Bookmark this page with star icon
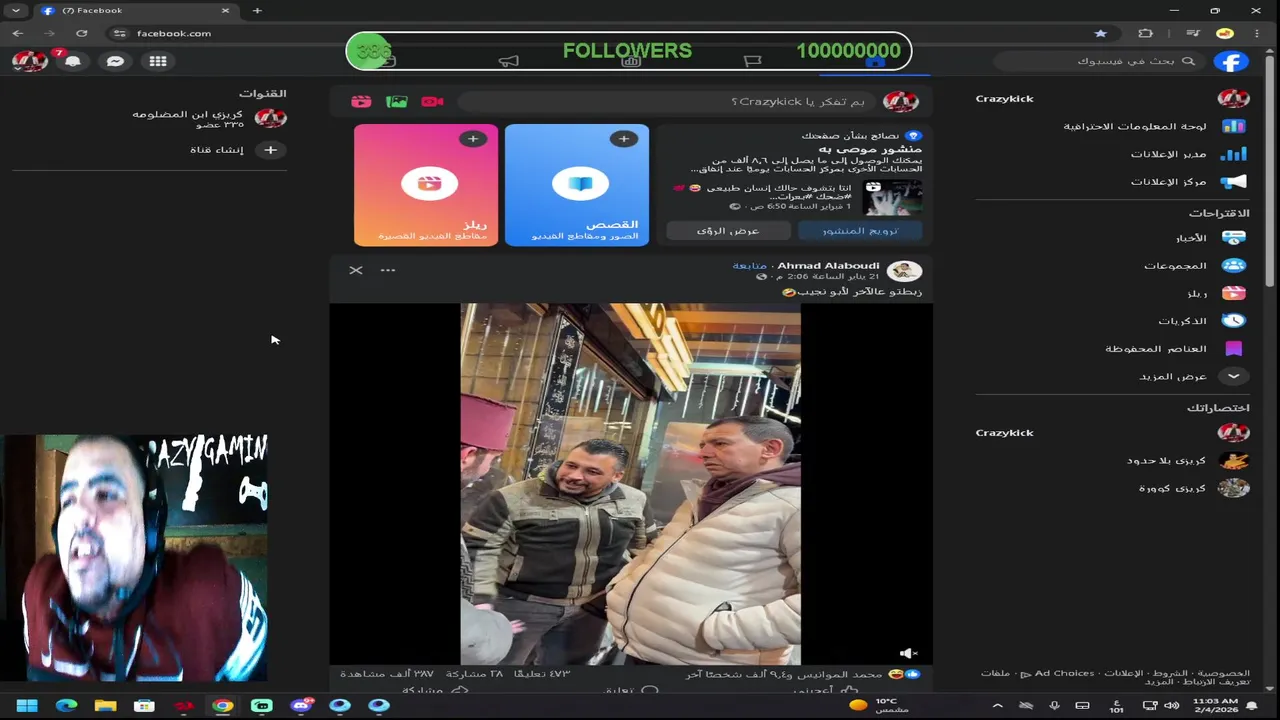 (x=1101, y=33)
